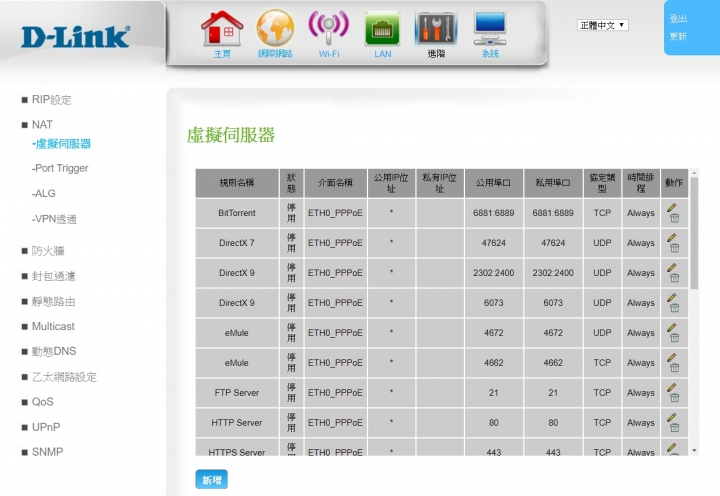Click the 規則名稱 column header
The height and width of the screenshot is (496, 720).
click(237, 183)
